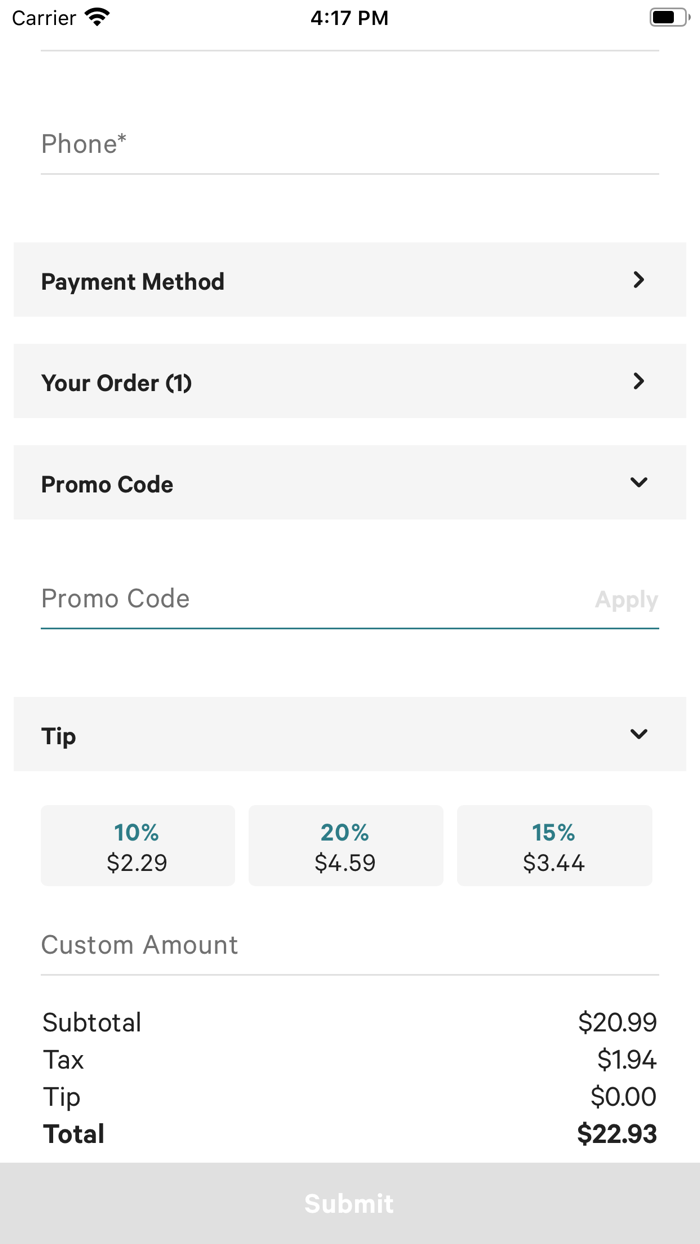
Task: Open Payment Method via right chevron
Action: click(x=639, y=280)
